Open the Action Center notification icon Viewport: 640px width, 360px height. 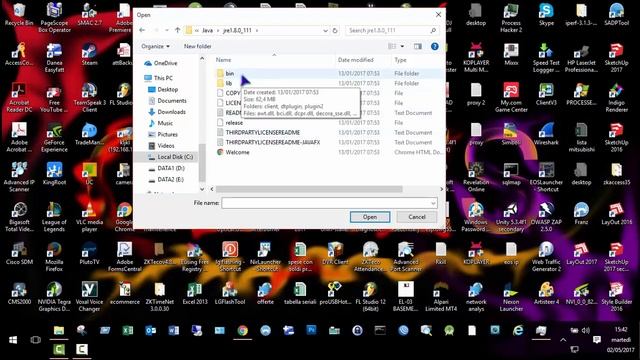(x=597, y=340)
